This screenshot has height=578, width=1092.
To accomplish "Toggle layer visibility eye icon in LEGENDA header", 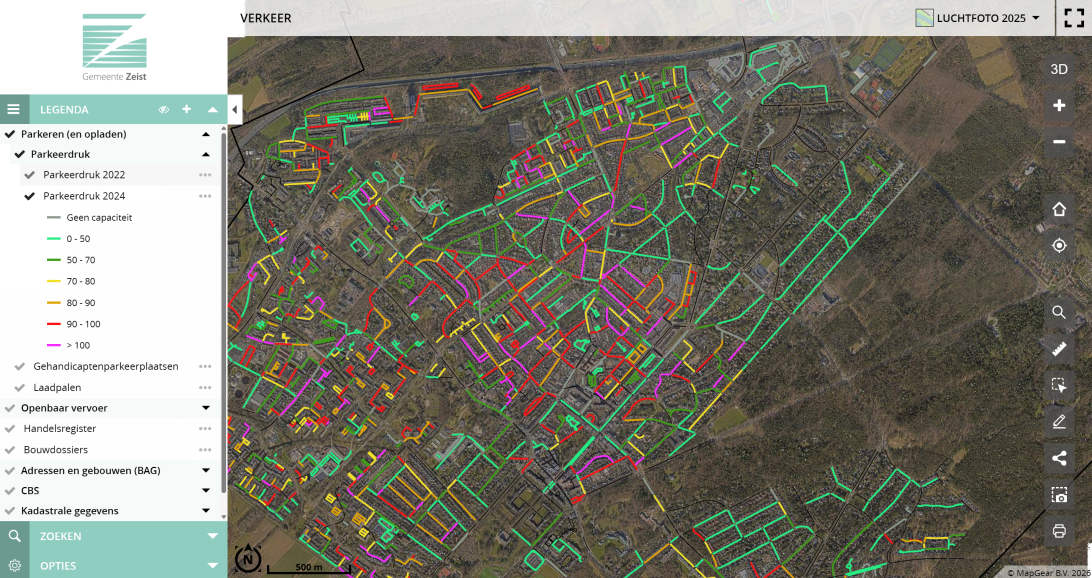I will pos(164,109).
